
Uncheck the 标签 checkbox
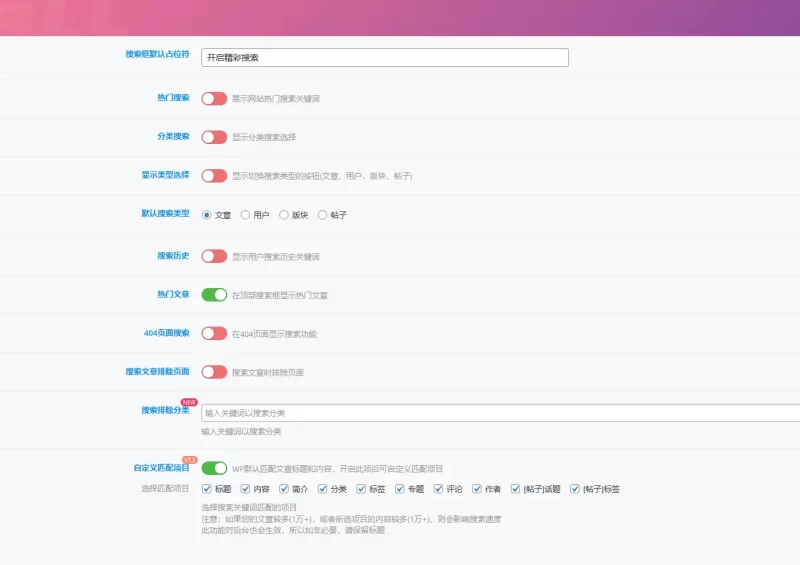click(361, 489)
